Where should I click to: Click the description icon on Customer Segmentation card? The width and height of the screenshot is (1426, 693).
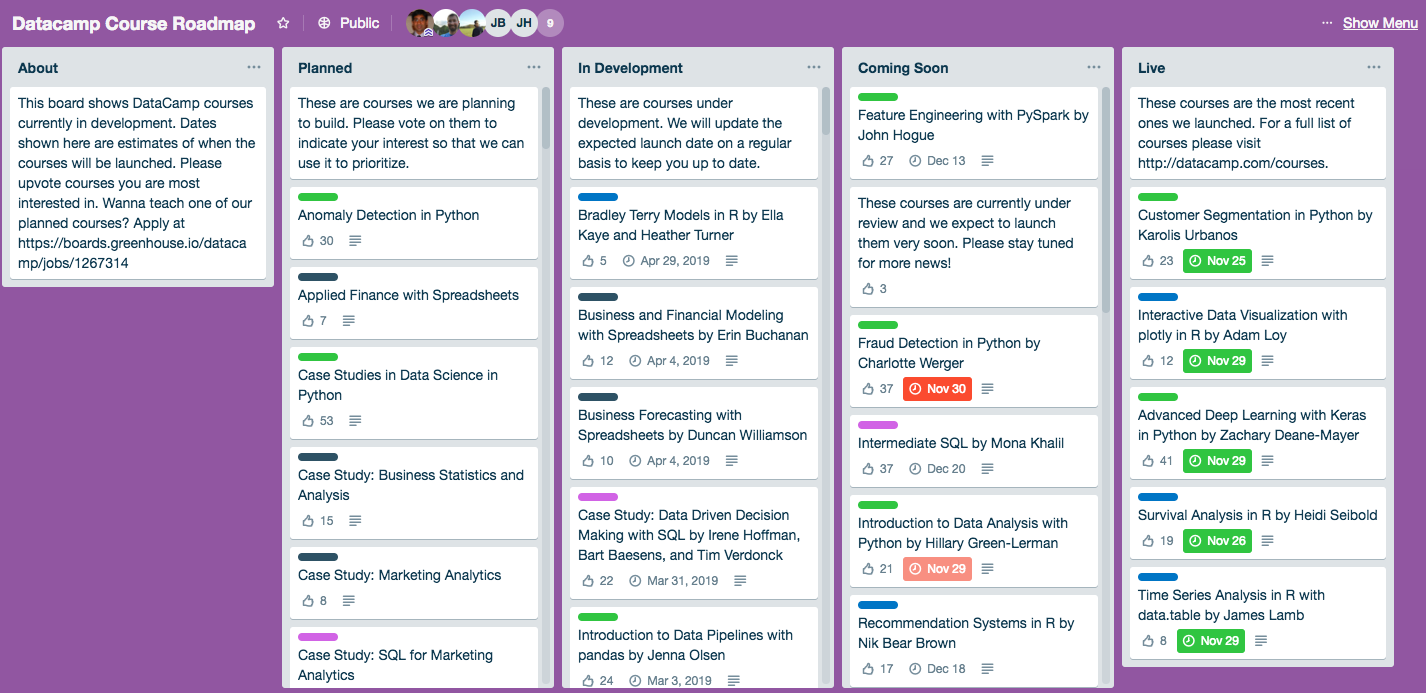point(1266,261)
